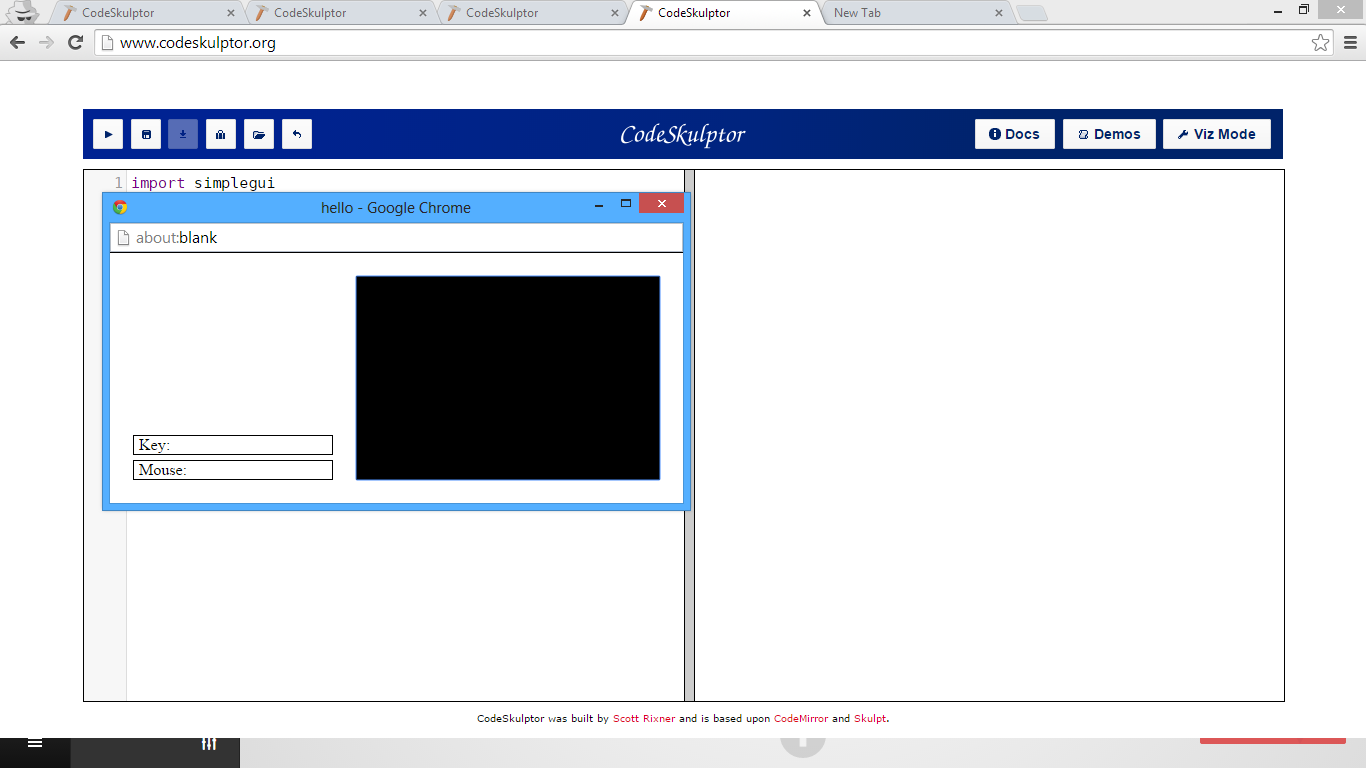The width and height of the screenshot is (1366, 768).
Task: Click the Mouse: status box
Action: point(233,470)
